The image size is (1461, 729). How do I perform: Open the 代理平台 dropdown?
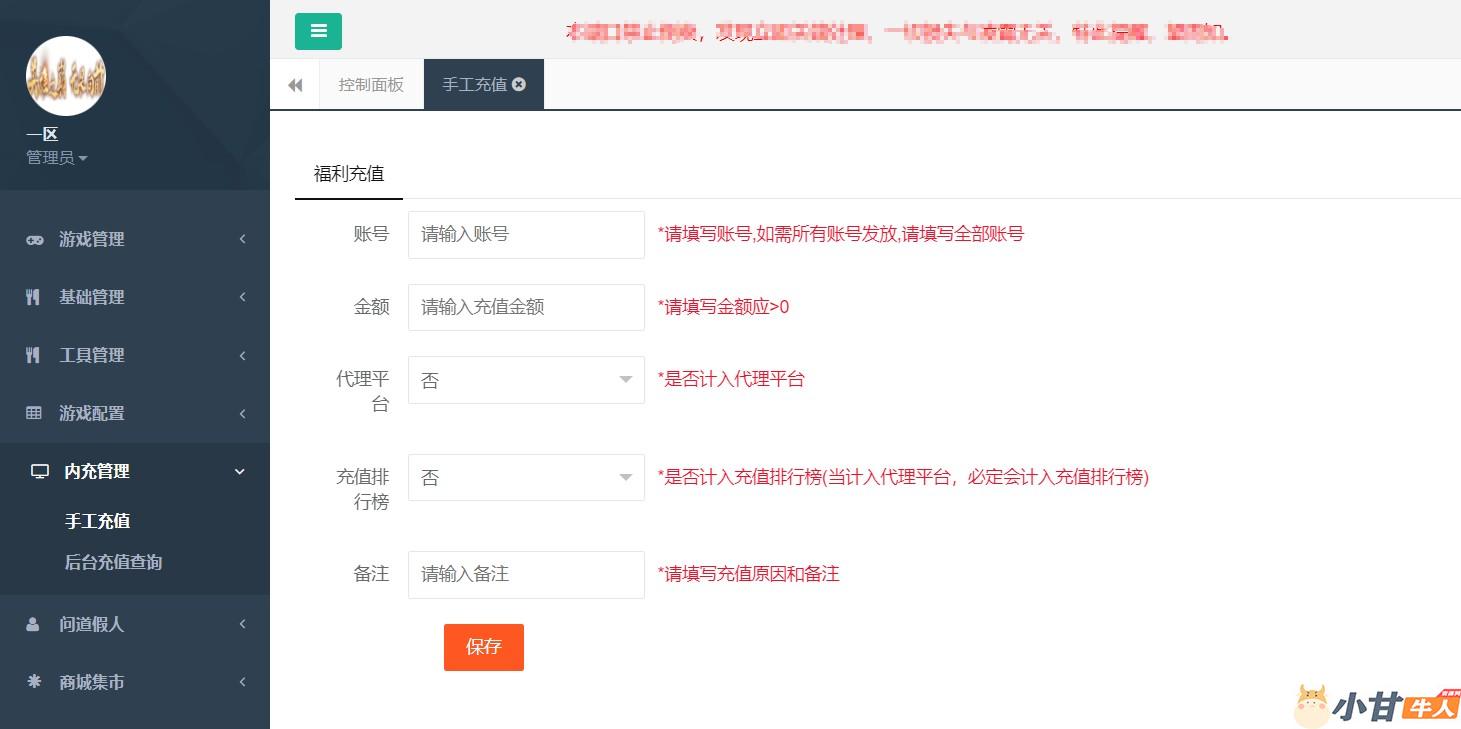point(526,380)
